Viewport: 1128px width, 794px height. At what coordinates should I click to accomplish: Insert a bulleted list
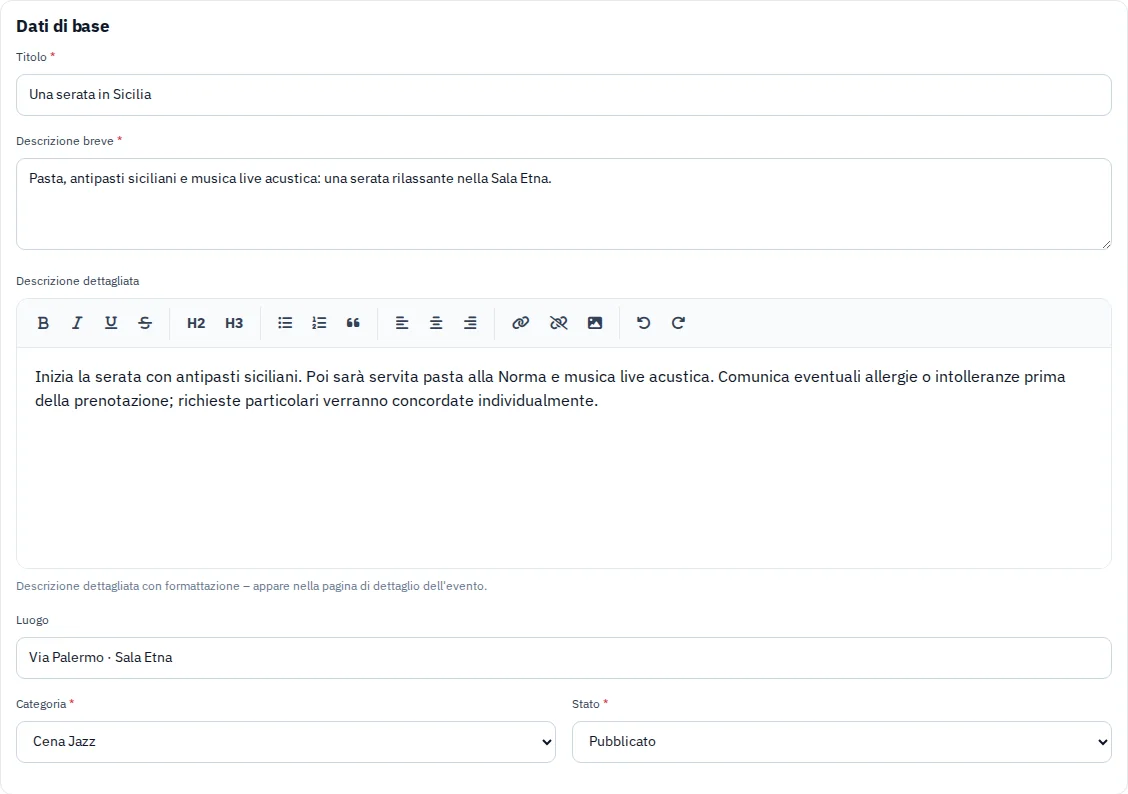click(x=285, y=323)
